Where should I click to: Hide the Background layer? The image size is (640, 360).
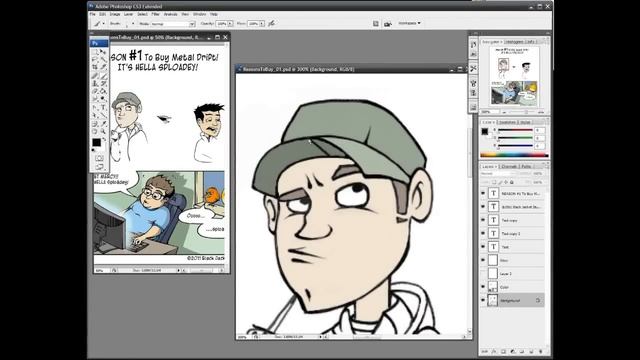pyautogui.click(x=483, y=300)
